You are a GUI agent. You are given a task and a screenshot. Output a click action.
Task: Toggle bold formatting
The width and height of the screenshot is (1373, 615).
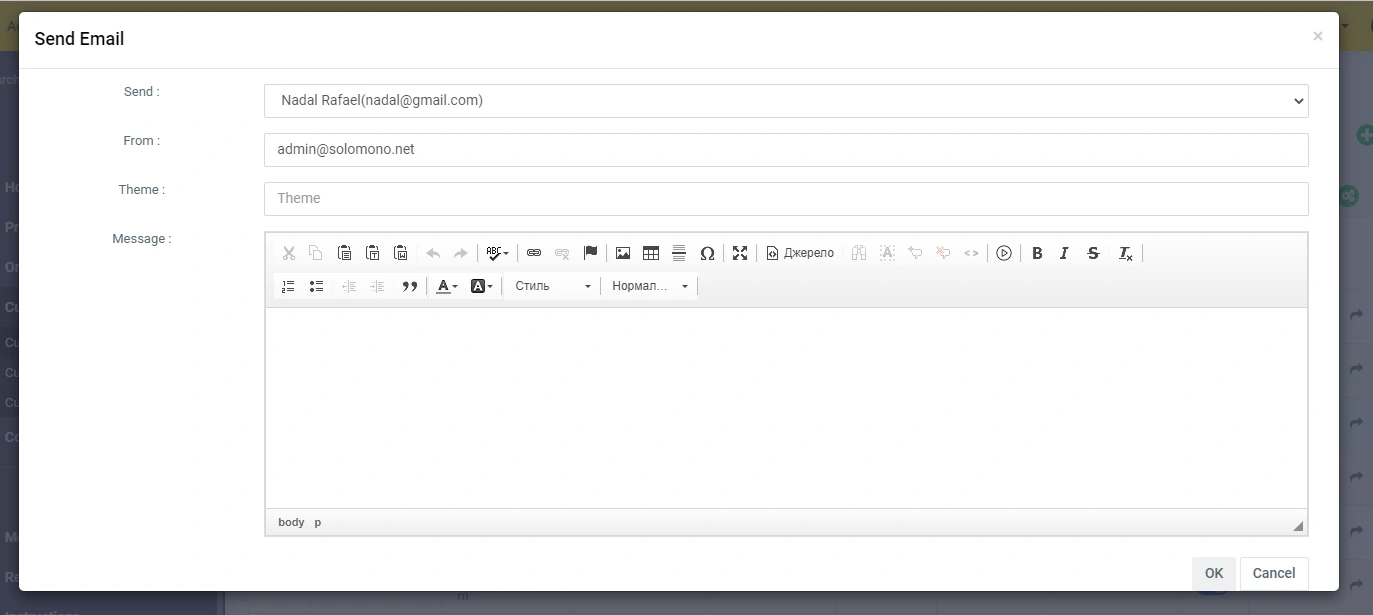point(1037,253)
